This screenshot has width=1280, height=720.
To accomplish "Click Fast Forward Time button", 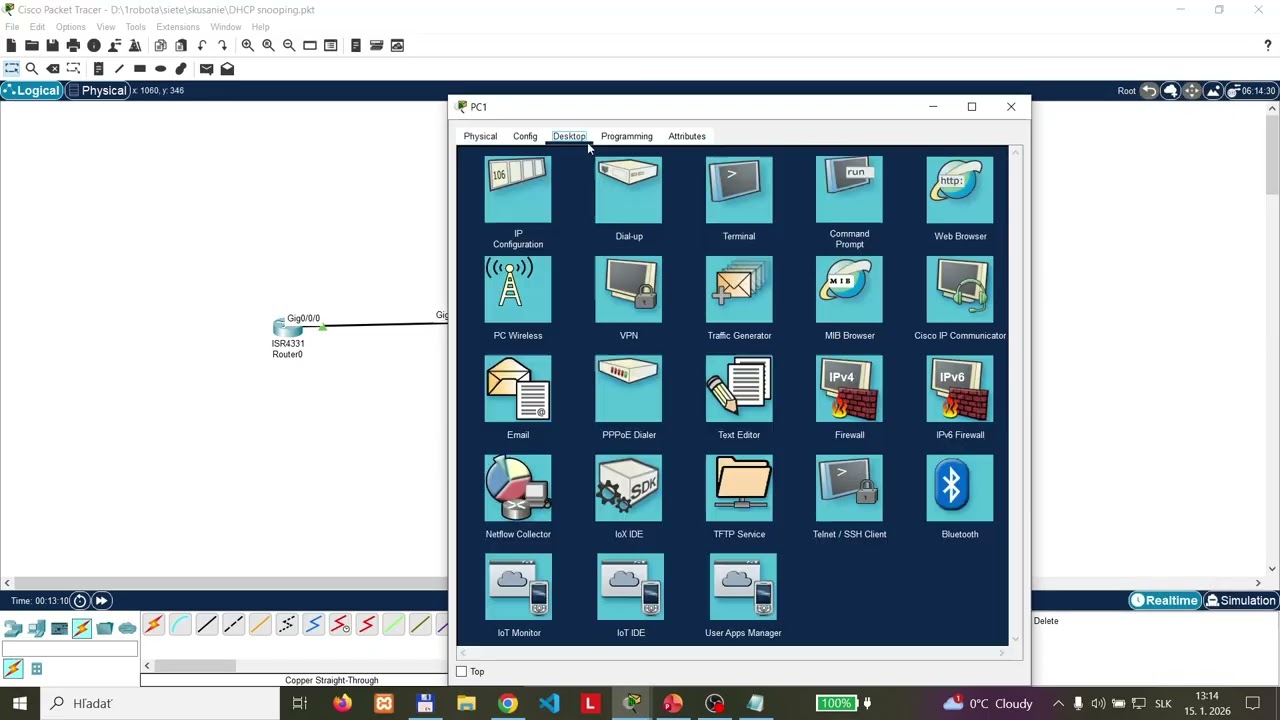I will pos(102,601).
